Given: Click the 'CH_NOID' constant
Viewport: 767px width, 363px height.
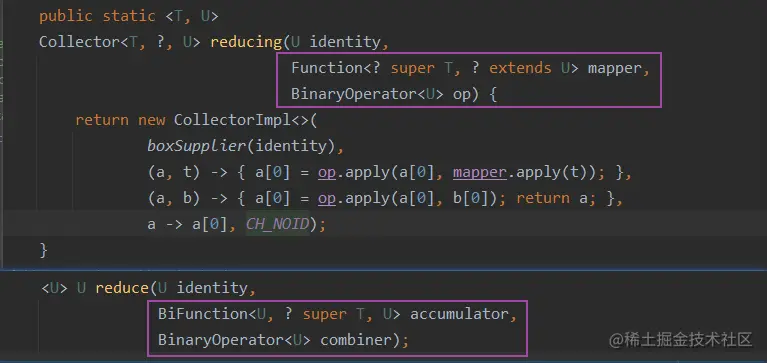Looking at the screenshot, I should [x=277, y=225].
